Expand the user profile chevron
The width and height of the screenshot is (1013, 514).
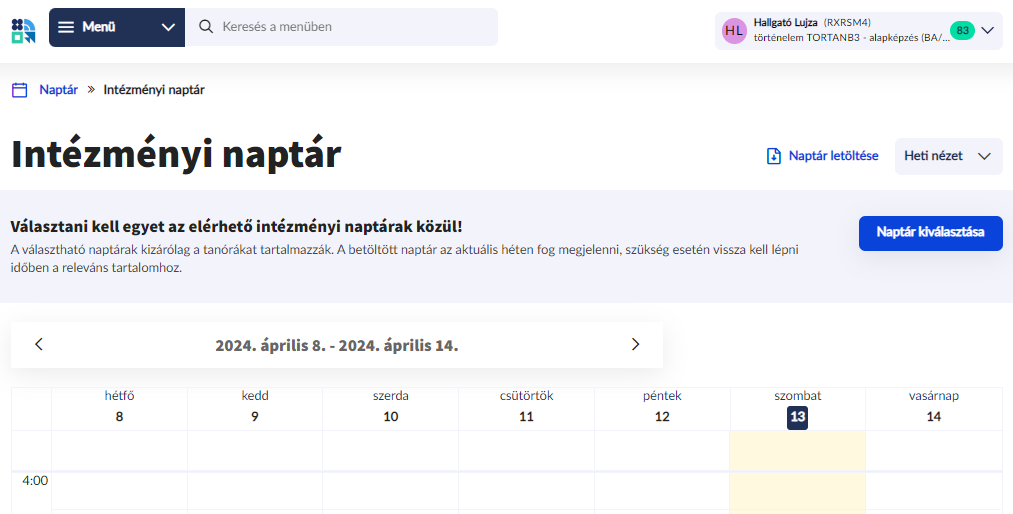point(988,31)
